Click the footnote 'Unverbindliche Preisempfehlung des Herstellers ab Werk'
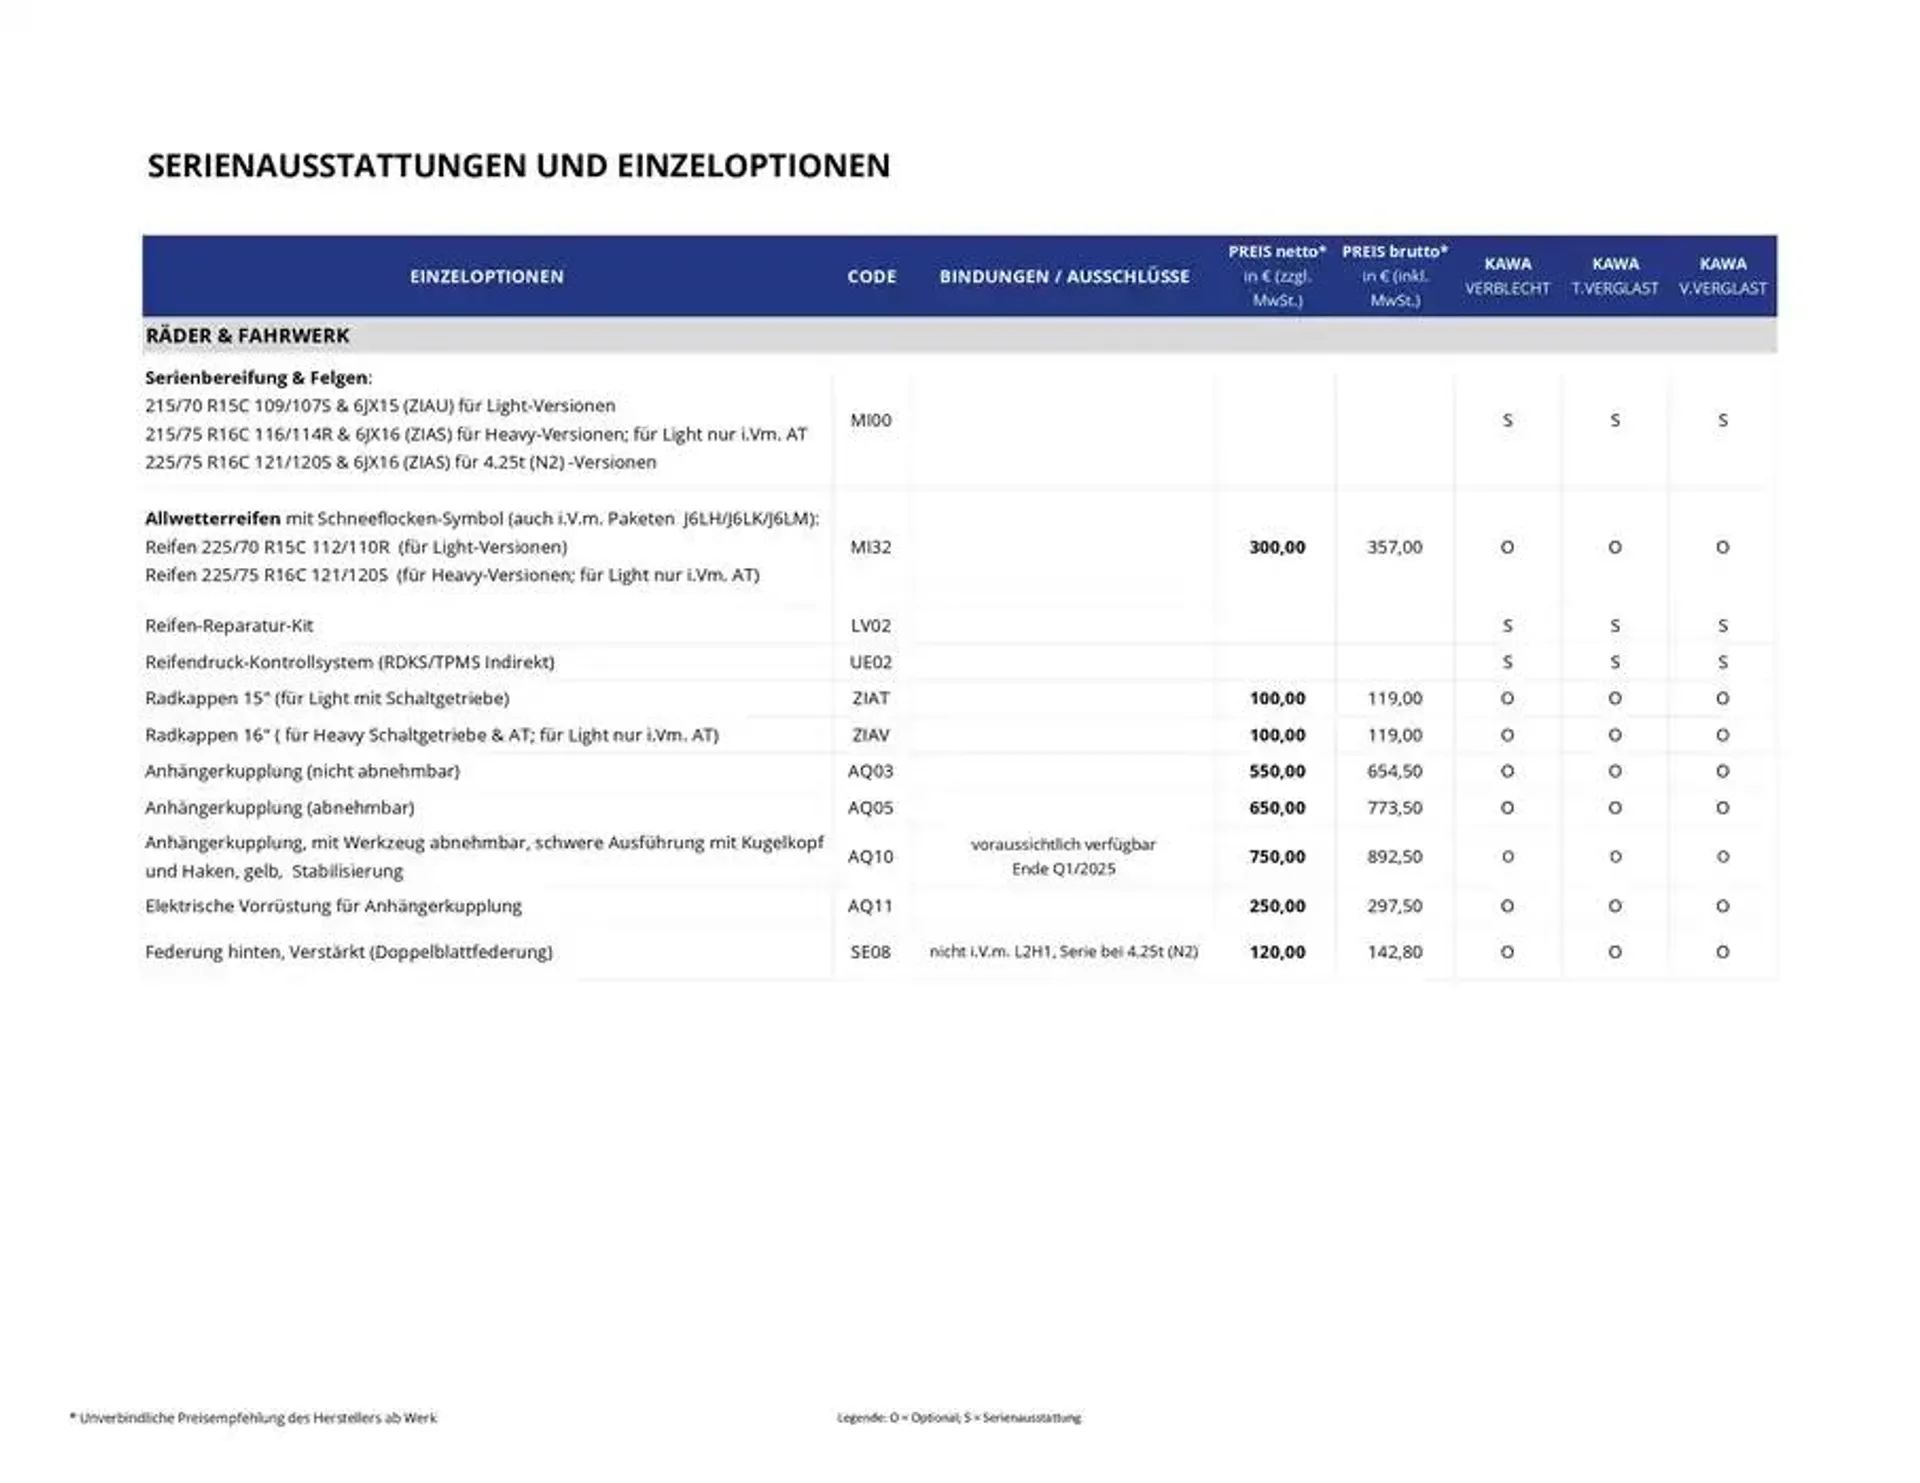1920x1483 pixels. coord(253,1418)
